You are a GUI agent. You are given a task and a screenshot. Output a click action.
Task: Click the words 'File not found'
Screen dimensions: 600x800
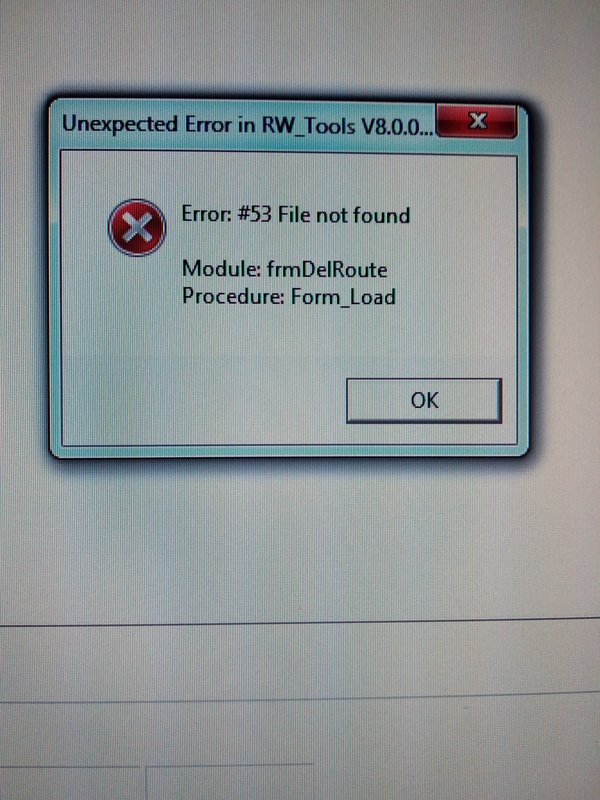344,215
